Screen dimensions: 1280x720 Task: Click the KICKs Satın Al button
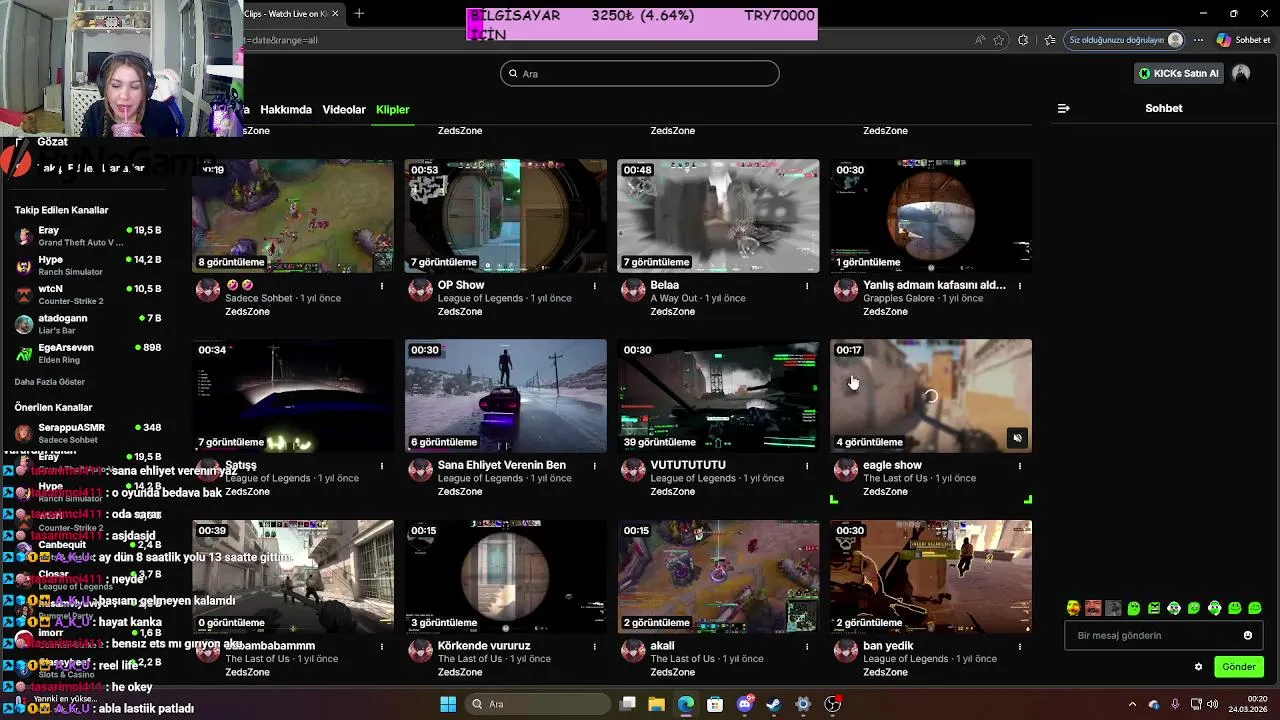click(1179, 73)
